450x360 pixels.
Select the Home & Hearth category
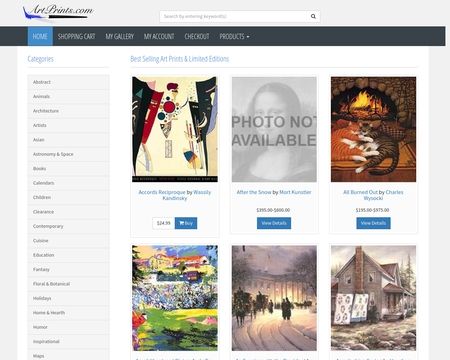(68, 313)
